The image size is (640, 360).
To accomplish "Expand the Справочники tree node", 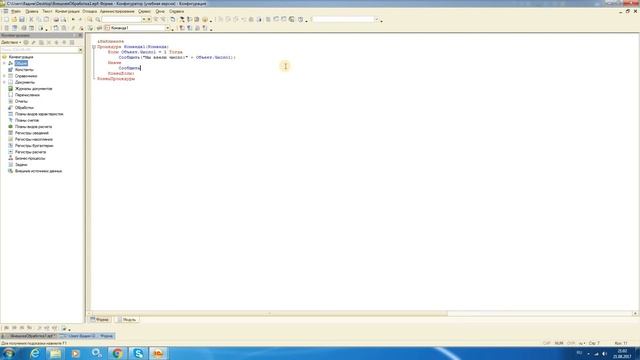I will 4,76.
